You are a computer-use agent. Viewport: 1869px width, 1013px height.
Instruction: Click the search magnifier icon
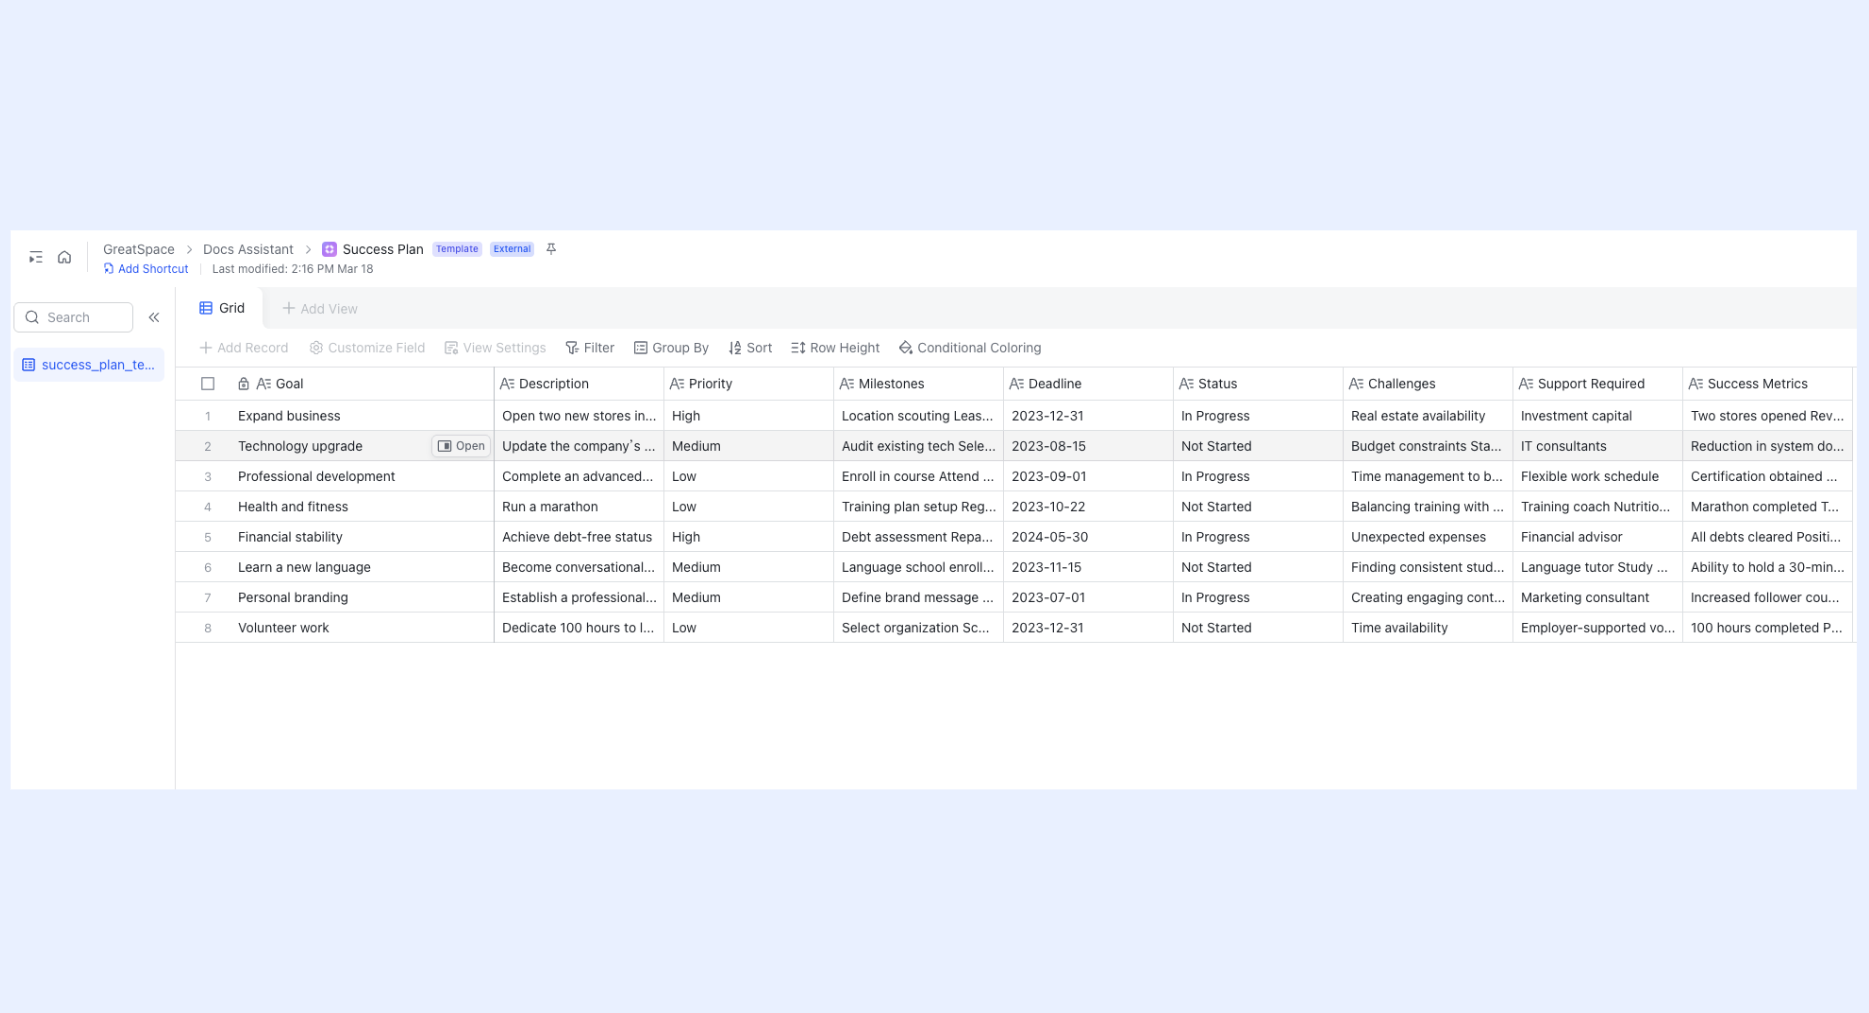(x=32, y=317)
